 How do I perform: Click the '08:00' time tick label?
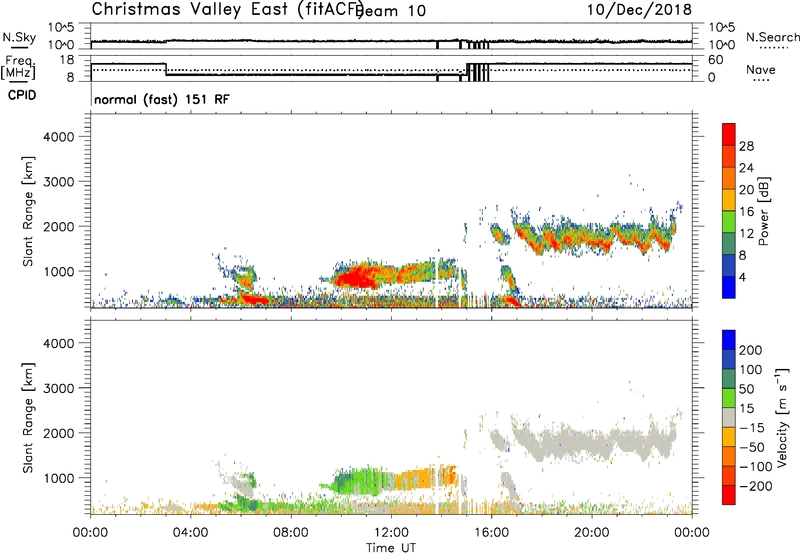pos(291,533)
